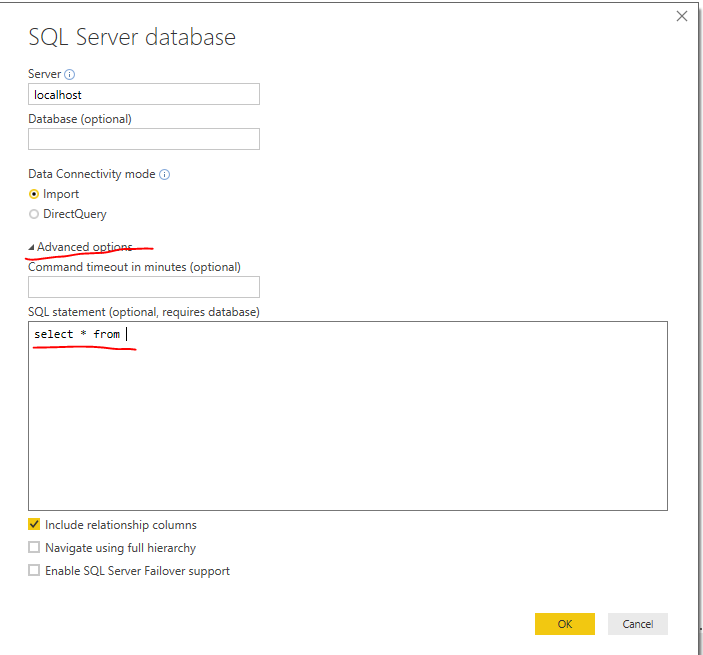Focus the Server input field
The image size is (703, 655).
[x=144, y=94]
